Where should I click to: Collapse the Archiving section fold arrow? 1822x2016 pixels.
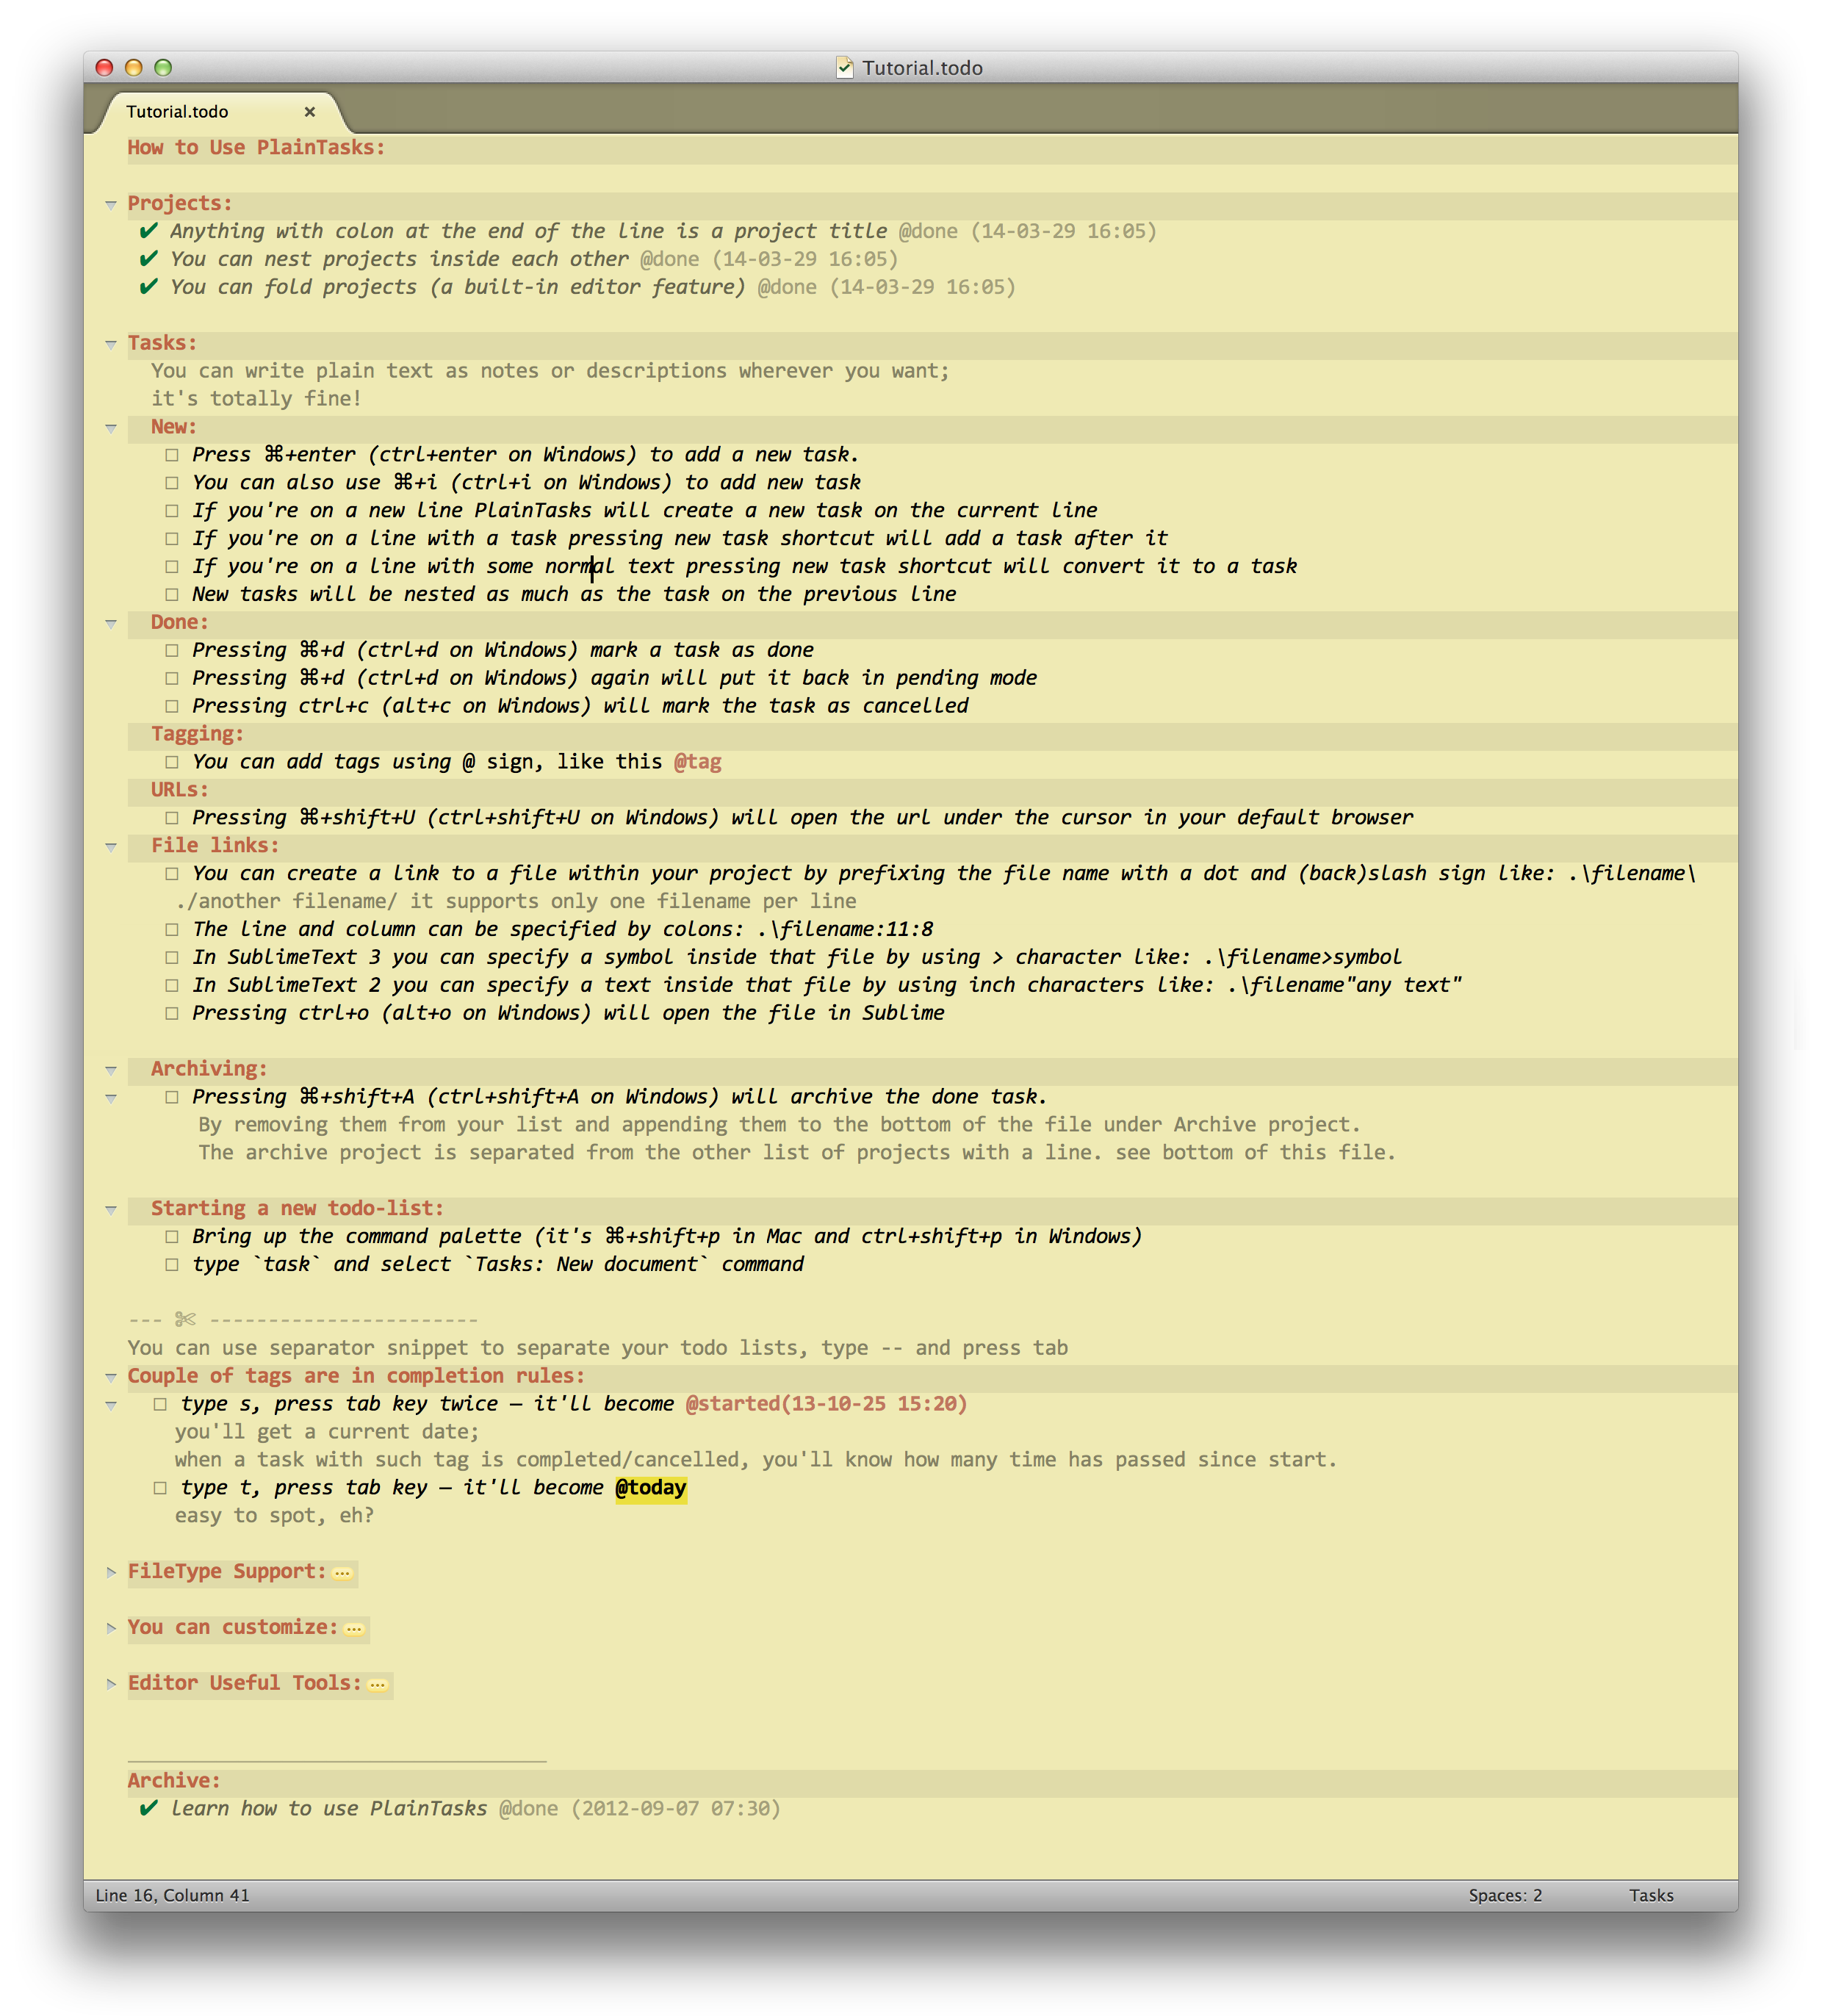click(x=111, y=1070)
